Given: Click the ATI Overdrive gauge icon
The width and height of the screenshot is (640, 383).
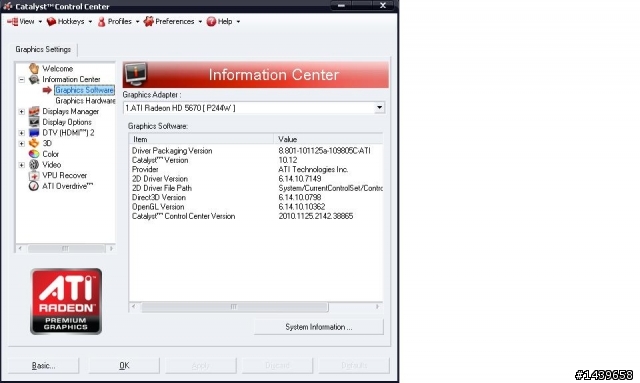Looking at the screenshot, I should click(34, 186).
